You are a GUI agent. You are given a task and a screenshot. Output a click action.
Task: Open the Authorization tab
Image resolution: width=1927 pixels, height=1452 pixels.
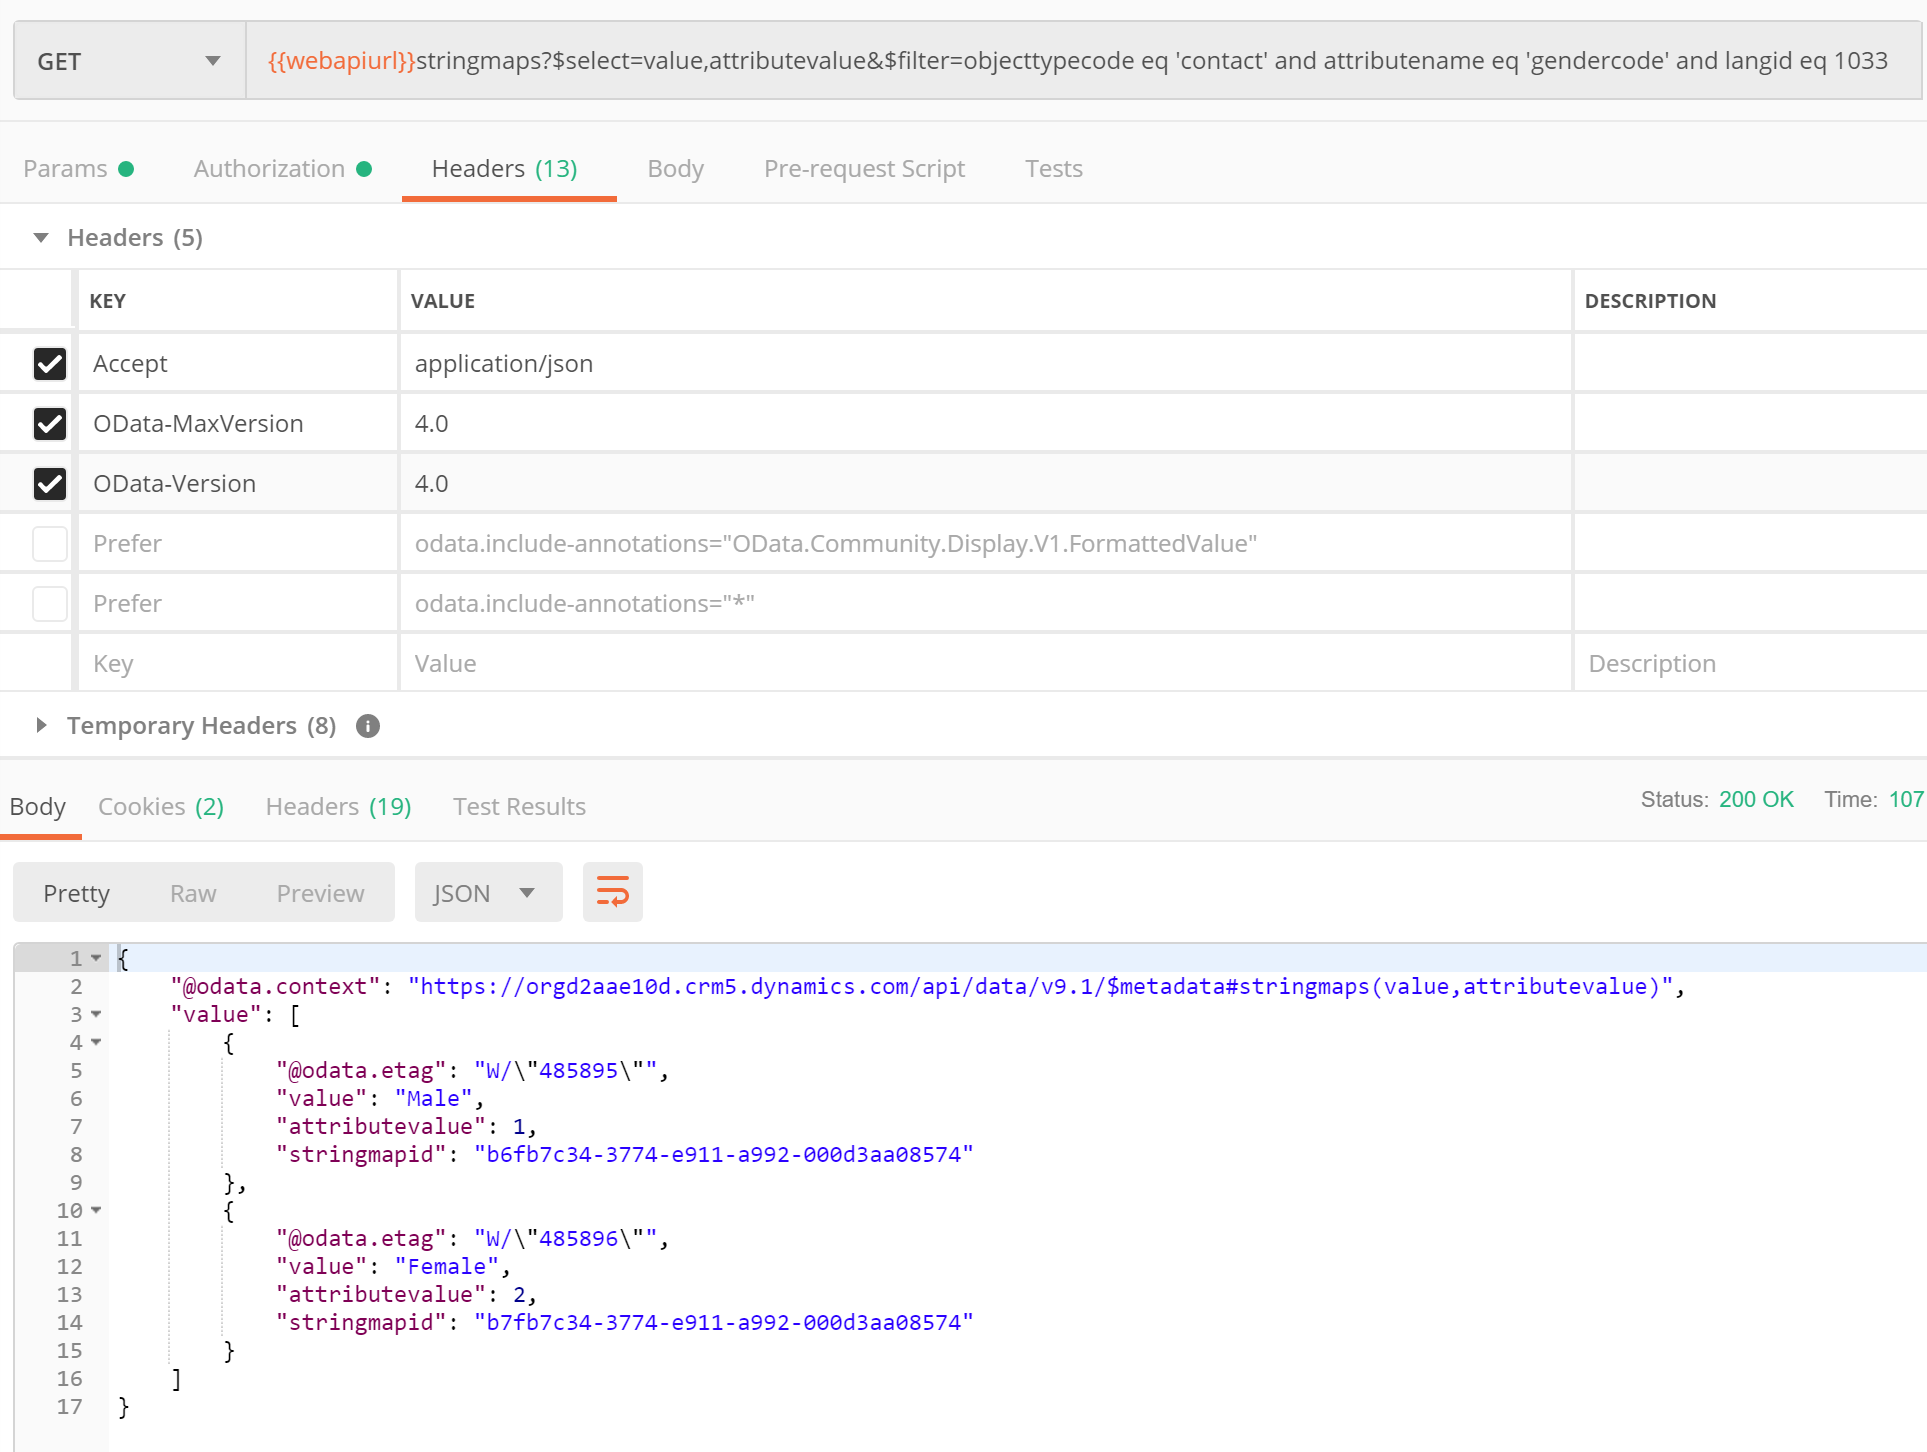coord(282,168)
